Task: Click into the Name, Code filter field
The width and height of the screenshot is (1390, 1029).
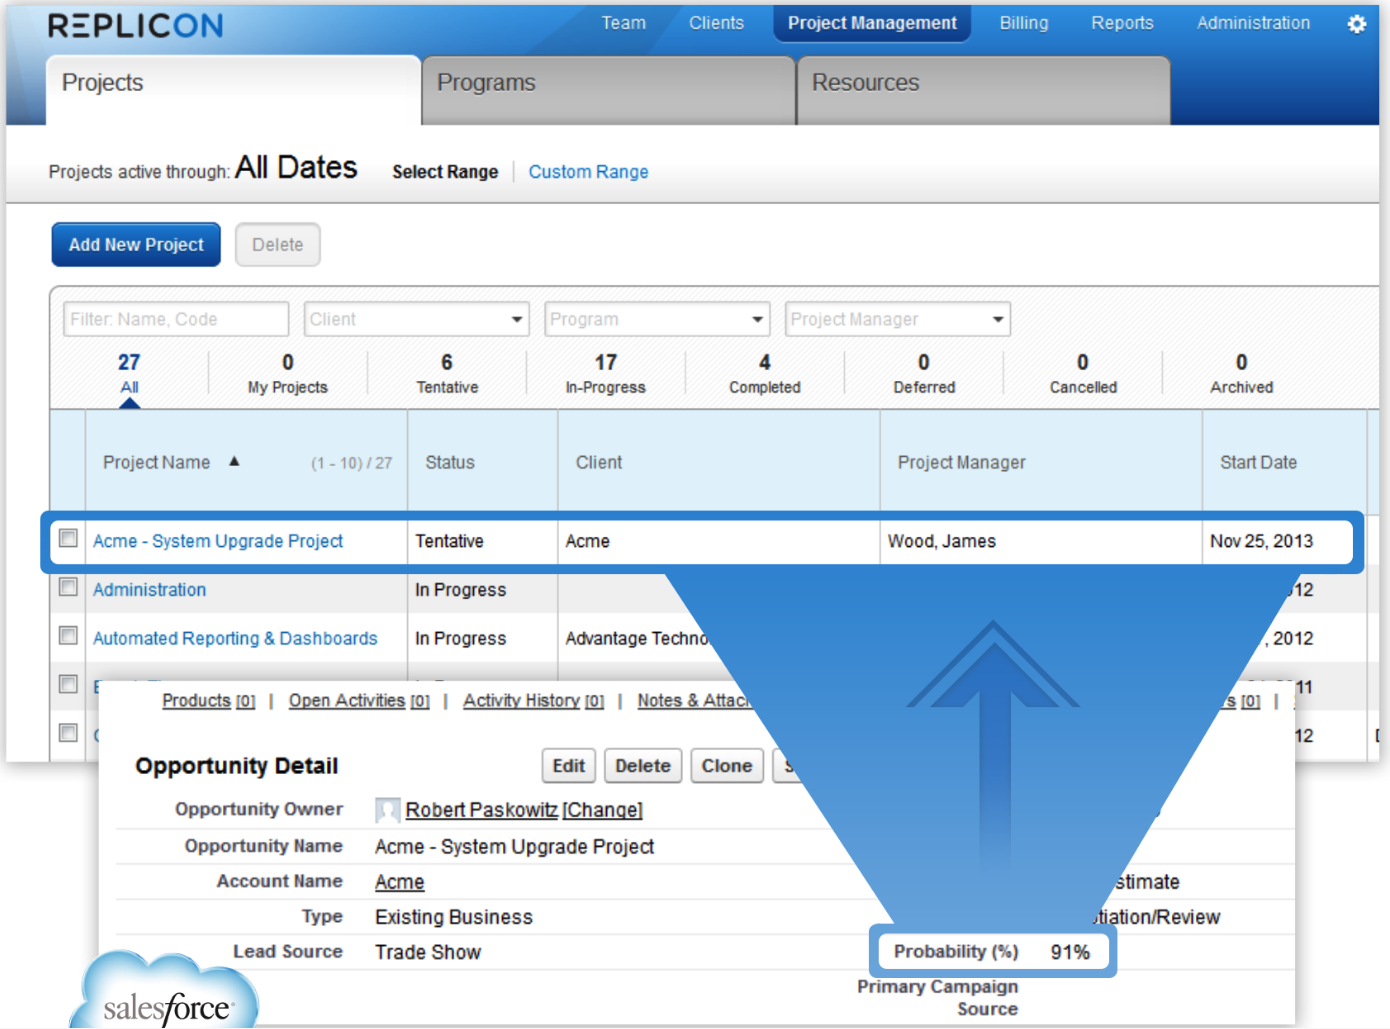Action: click(176, 319)
